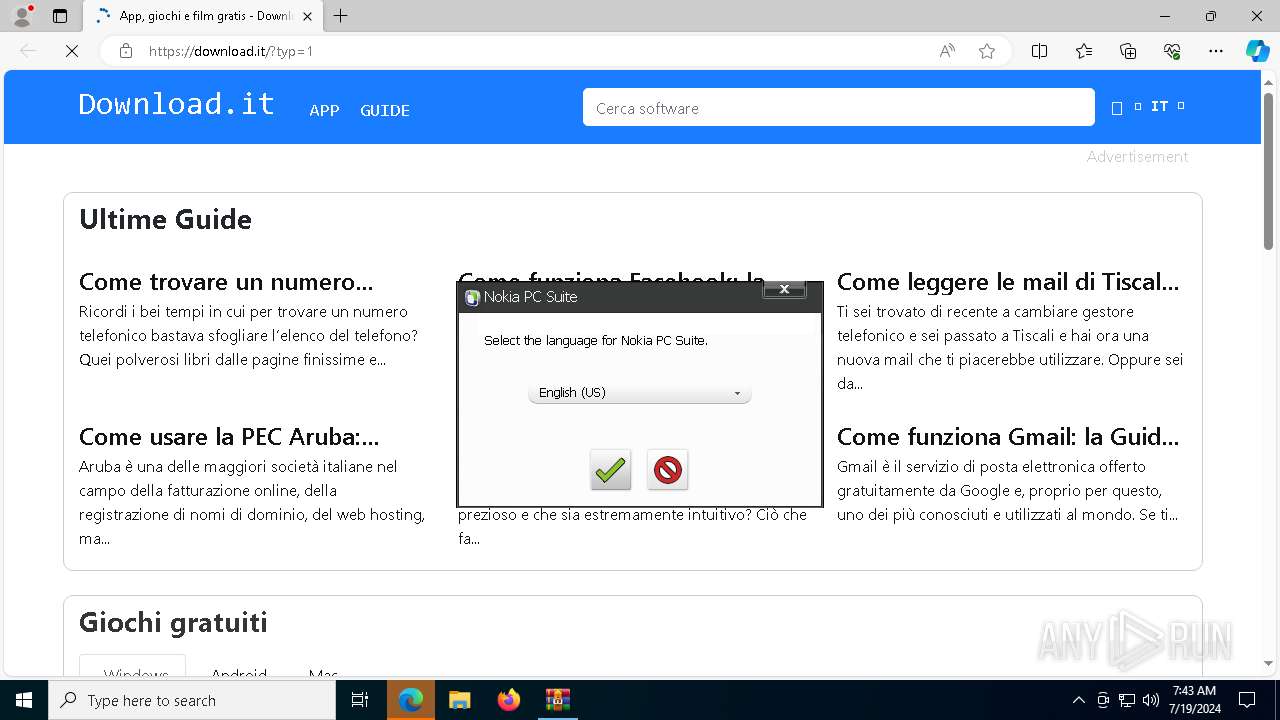Click the Cerca software search field

[x=839, y=108]
